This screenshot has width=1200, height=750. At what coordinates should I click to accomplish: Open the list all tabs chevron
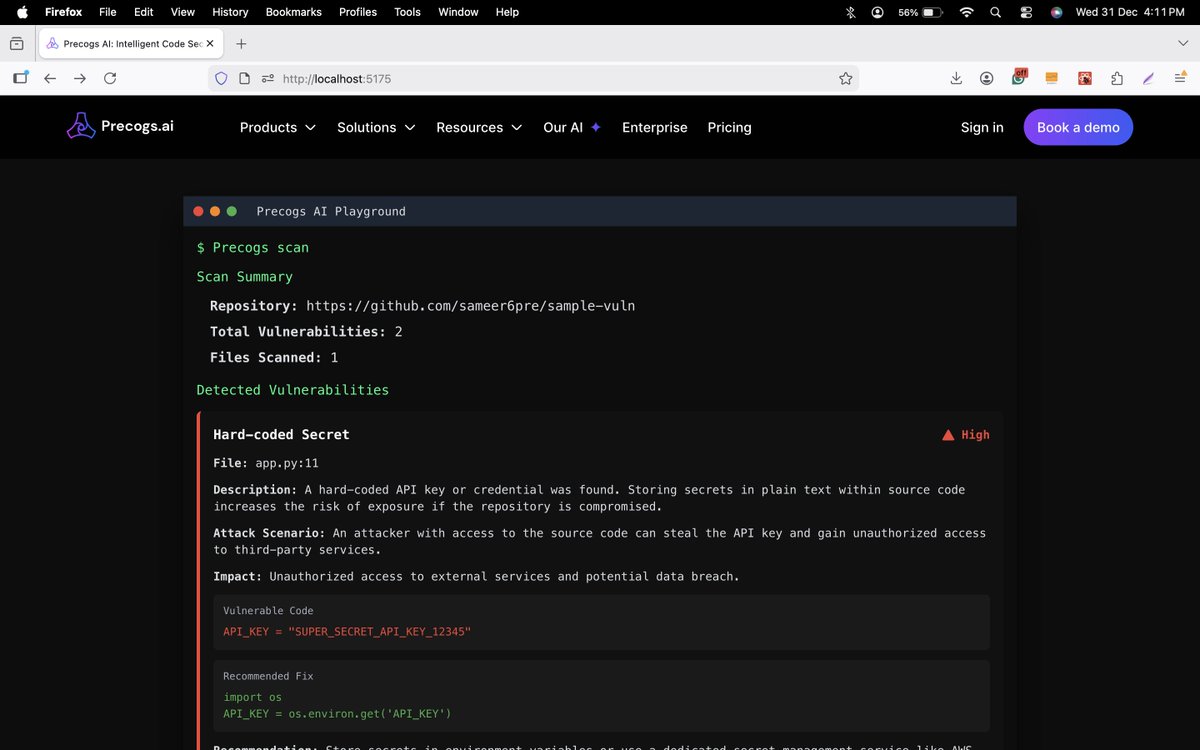[1183, 44]
